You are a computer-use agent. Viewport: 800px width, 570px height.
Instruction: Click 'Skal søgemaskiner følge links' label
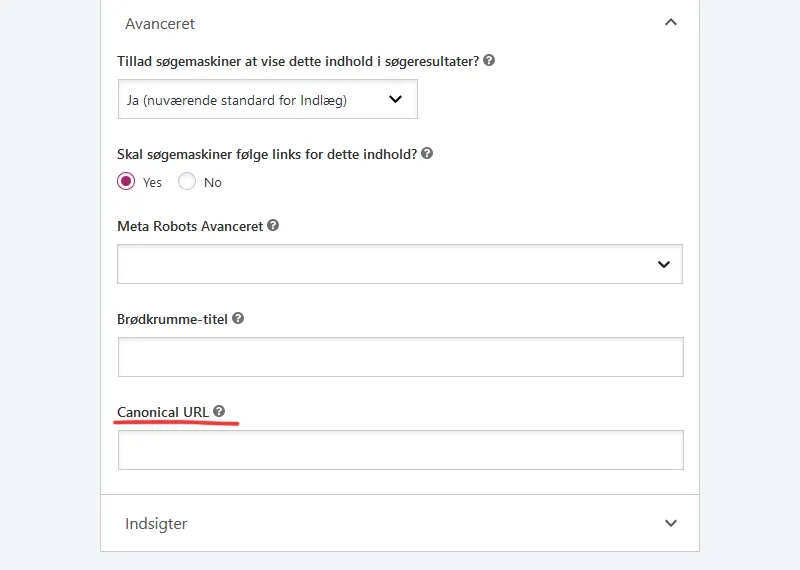(267, 154)
